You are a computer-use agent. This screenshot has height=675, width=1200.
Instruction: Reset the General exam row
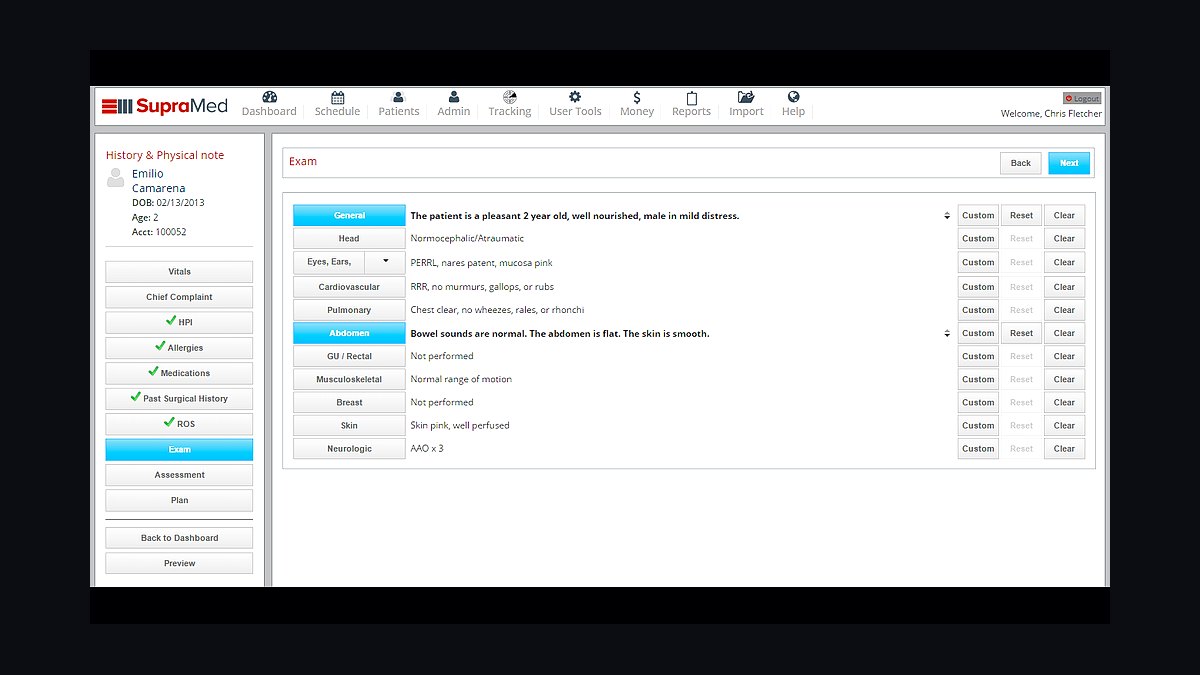point(1021,215)
